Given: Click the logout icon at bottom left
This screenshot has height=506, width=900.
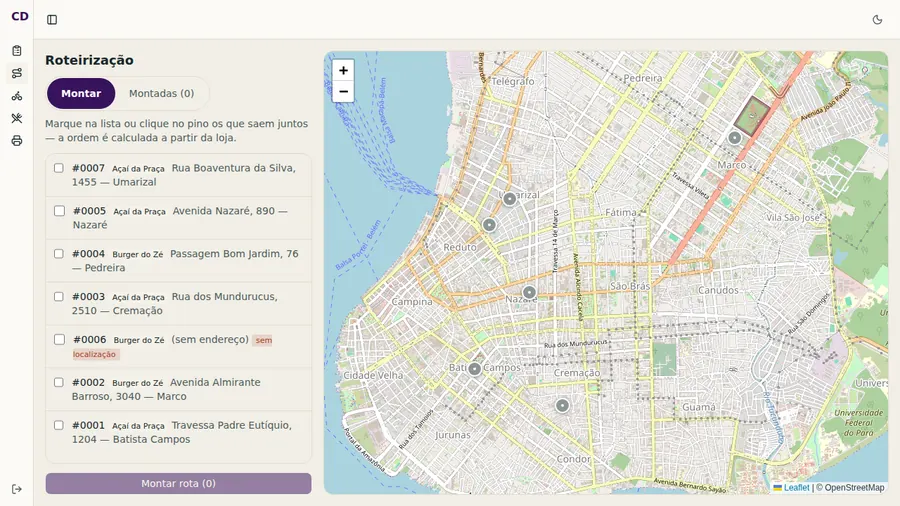Looking at the screenshot, I should pos(17,489).
